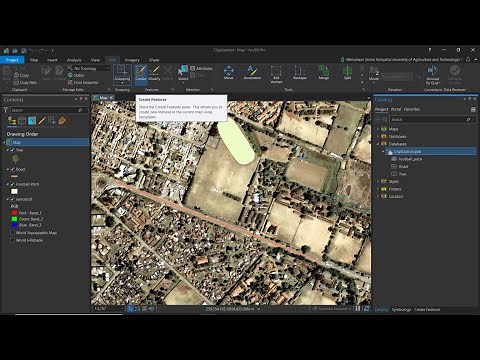Click the Tree point symbol
Image resolution: width=480 pixels, height=360 pixels.
click(15, 159)
